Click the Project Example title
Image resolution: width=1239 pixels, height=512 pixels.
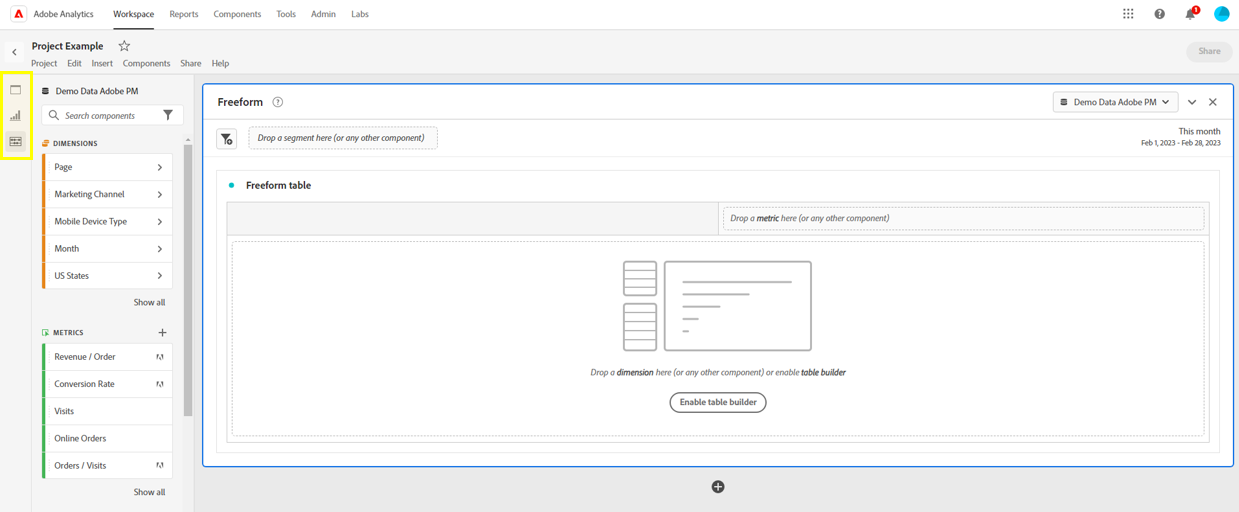[67, 46]
